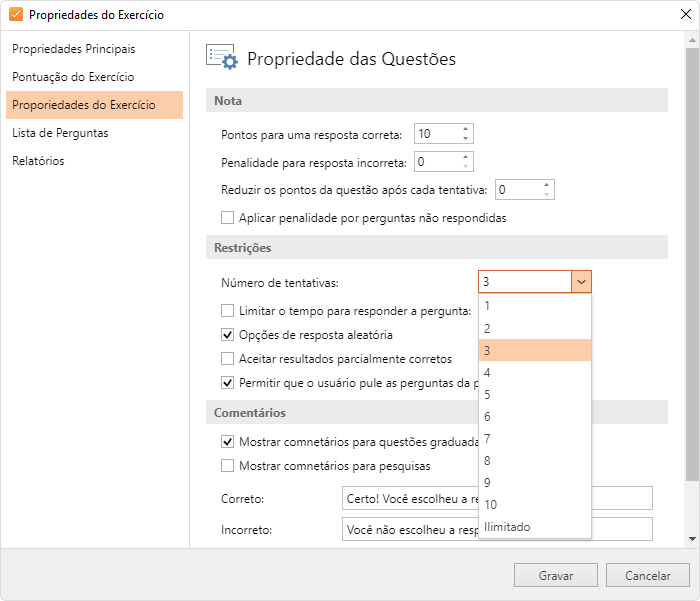This screenshot has width=700, height=601.
Task: Increase points for correct answer
Action: [x=465, y=129]
